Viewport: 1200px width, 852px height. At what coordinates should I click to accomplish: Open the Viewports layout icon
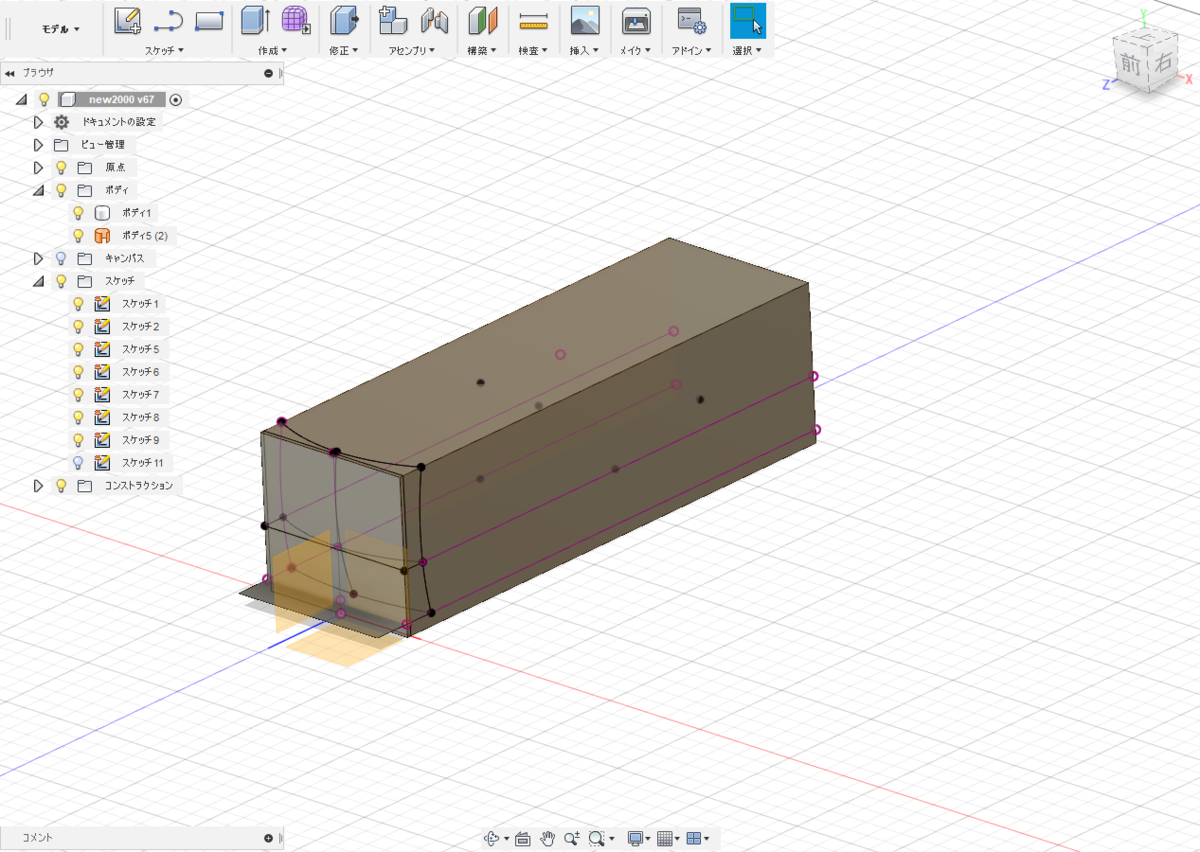694,838
